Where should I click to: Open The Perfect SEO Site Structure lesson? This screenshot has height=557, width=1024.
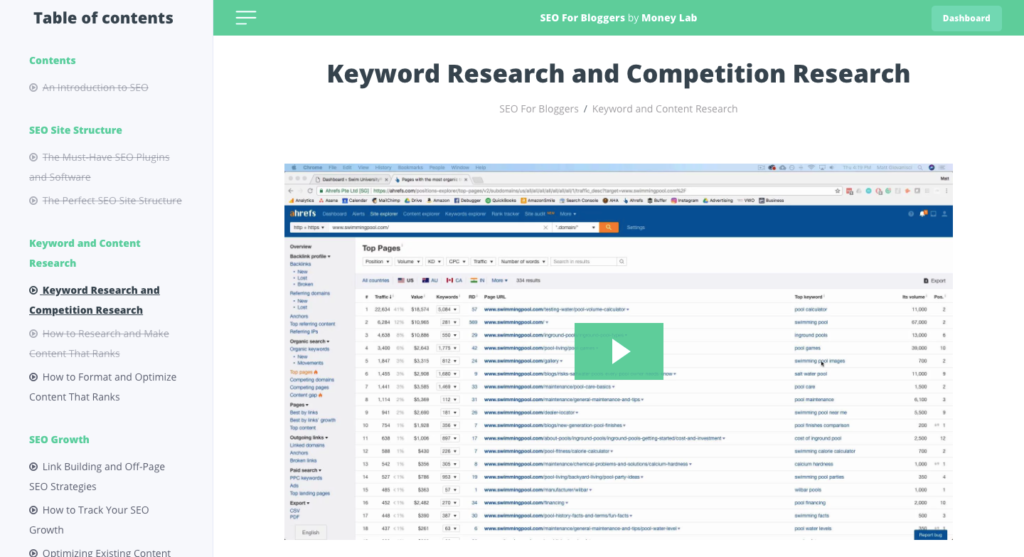[x=112, y=200]
